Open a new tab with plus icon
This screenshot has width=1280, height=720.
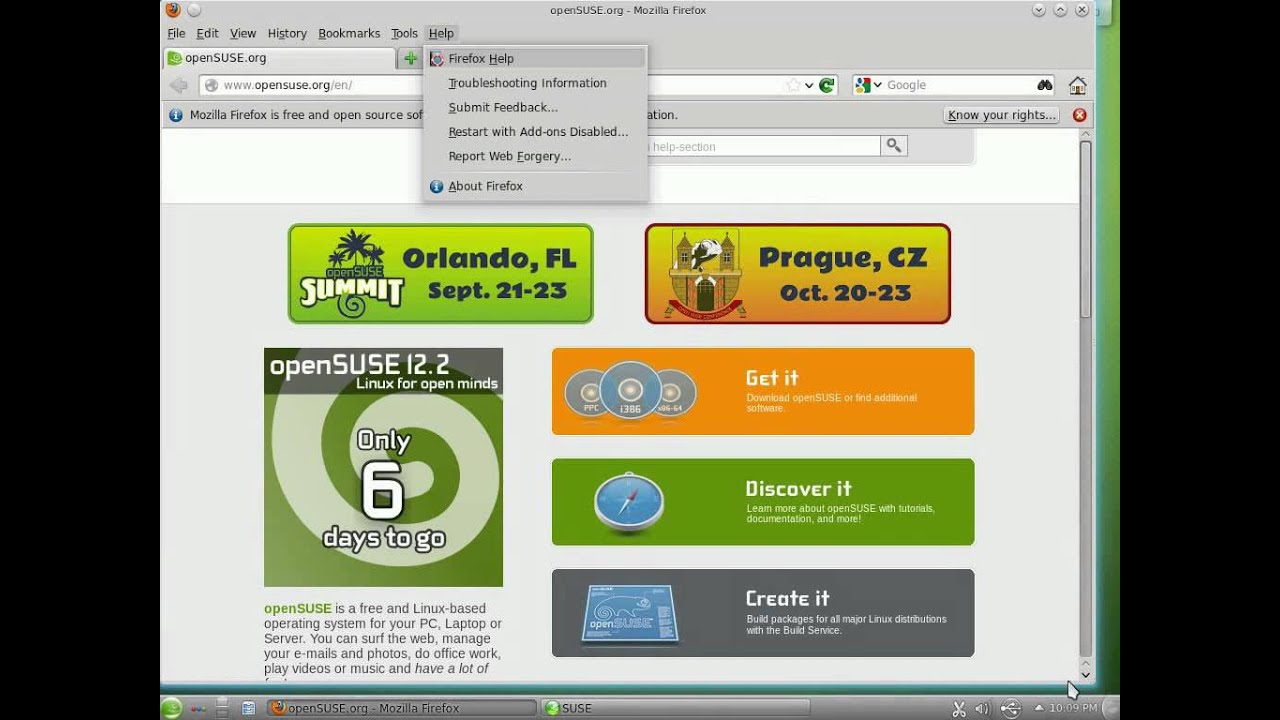(x=410, y=58)
